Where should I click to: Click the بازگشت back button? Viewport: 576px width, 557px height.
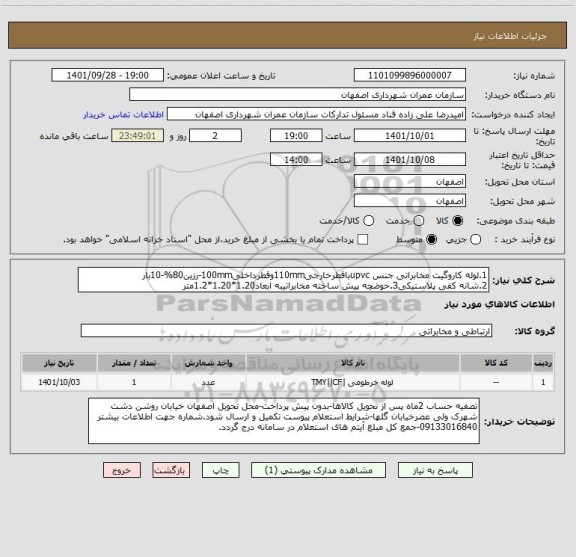(x=171, y=470)
